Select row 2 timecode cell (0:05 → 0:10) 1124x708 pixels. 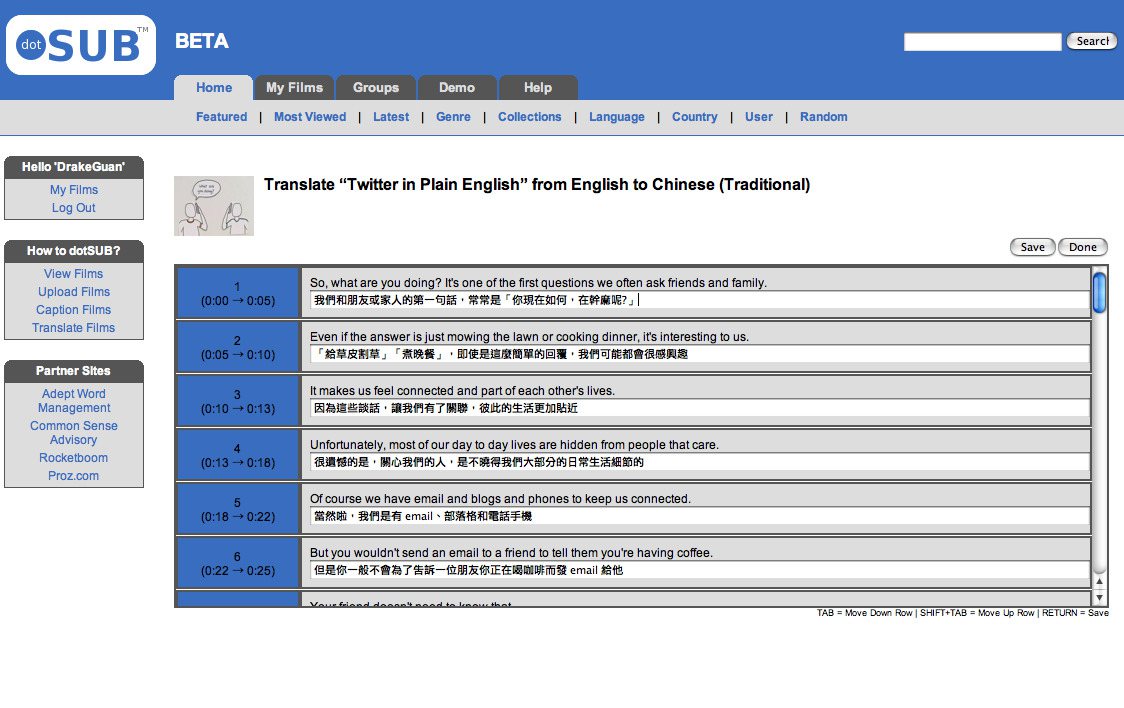(x=237, y=347)
